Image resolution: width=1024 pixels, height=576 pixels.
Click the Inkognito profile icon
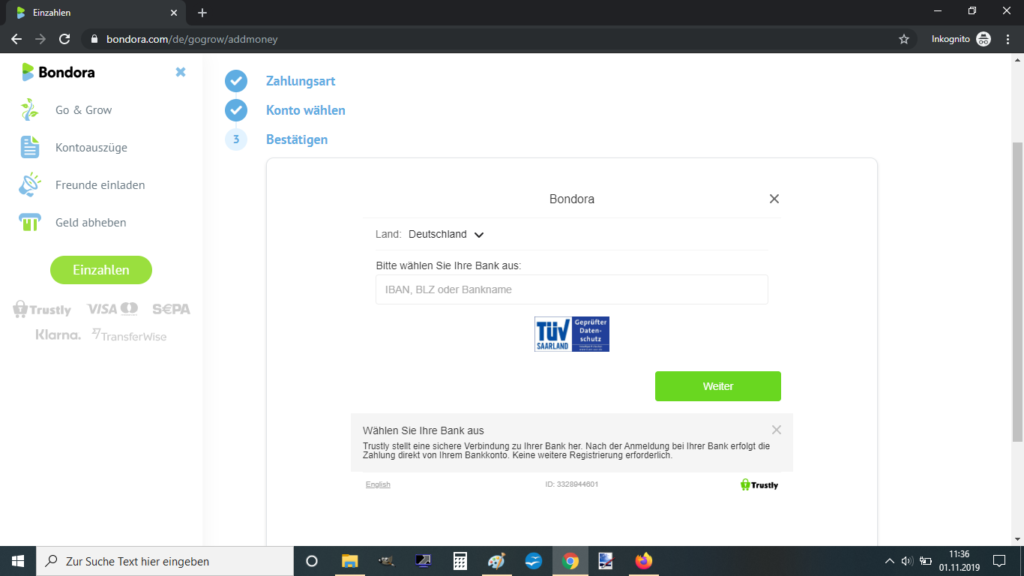pos(984,39)
